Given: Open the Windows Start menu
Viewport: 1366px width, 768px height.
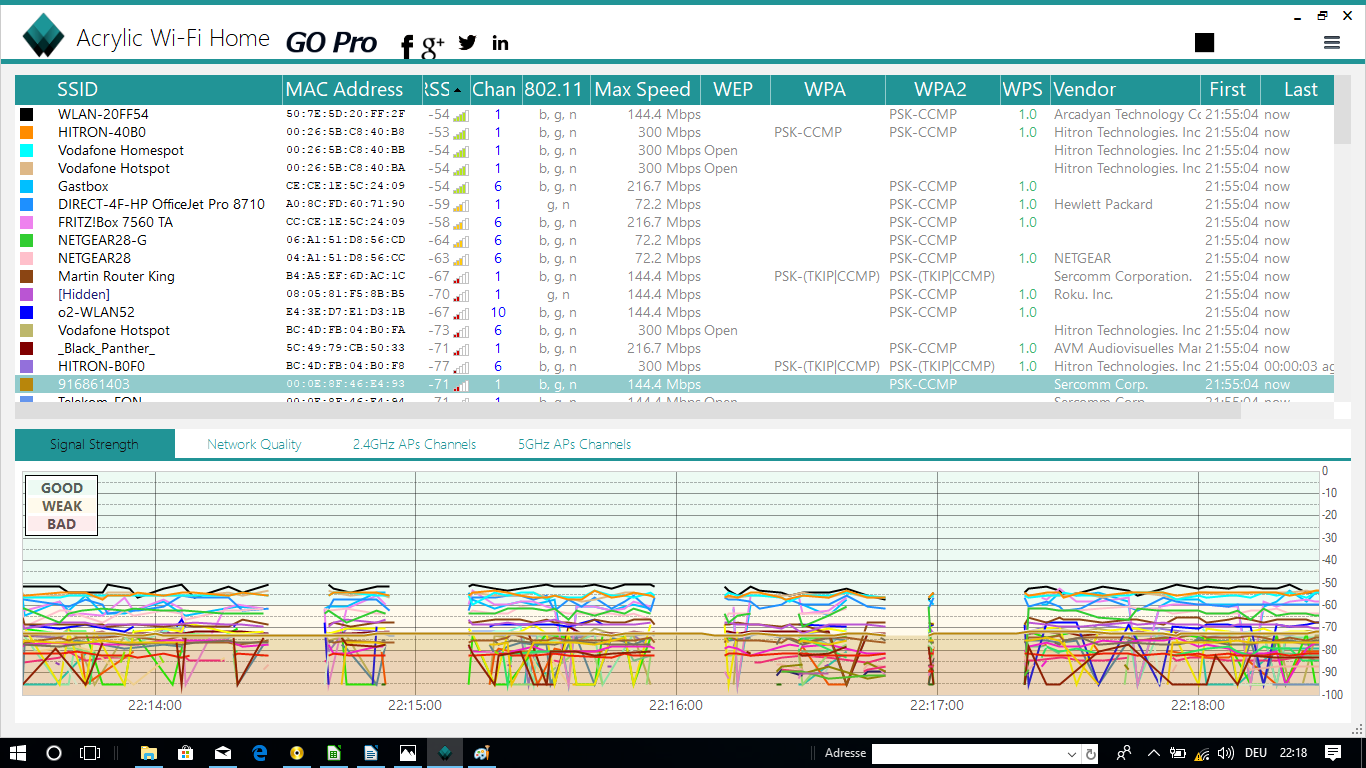Looking at the screenshot, I should point(18,753).
